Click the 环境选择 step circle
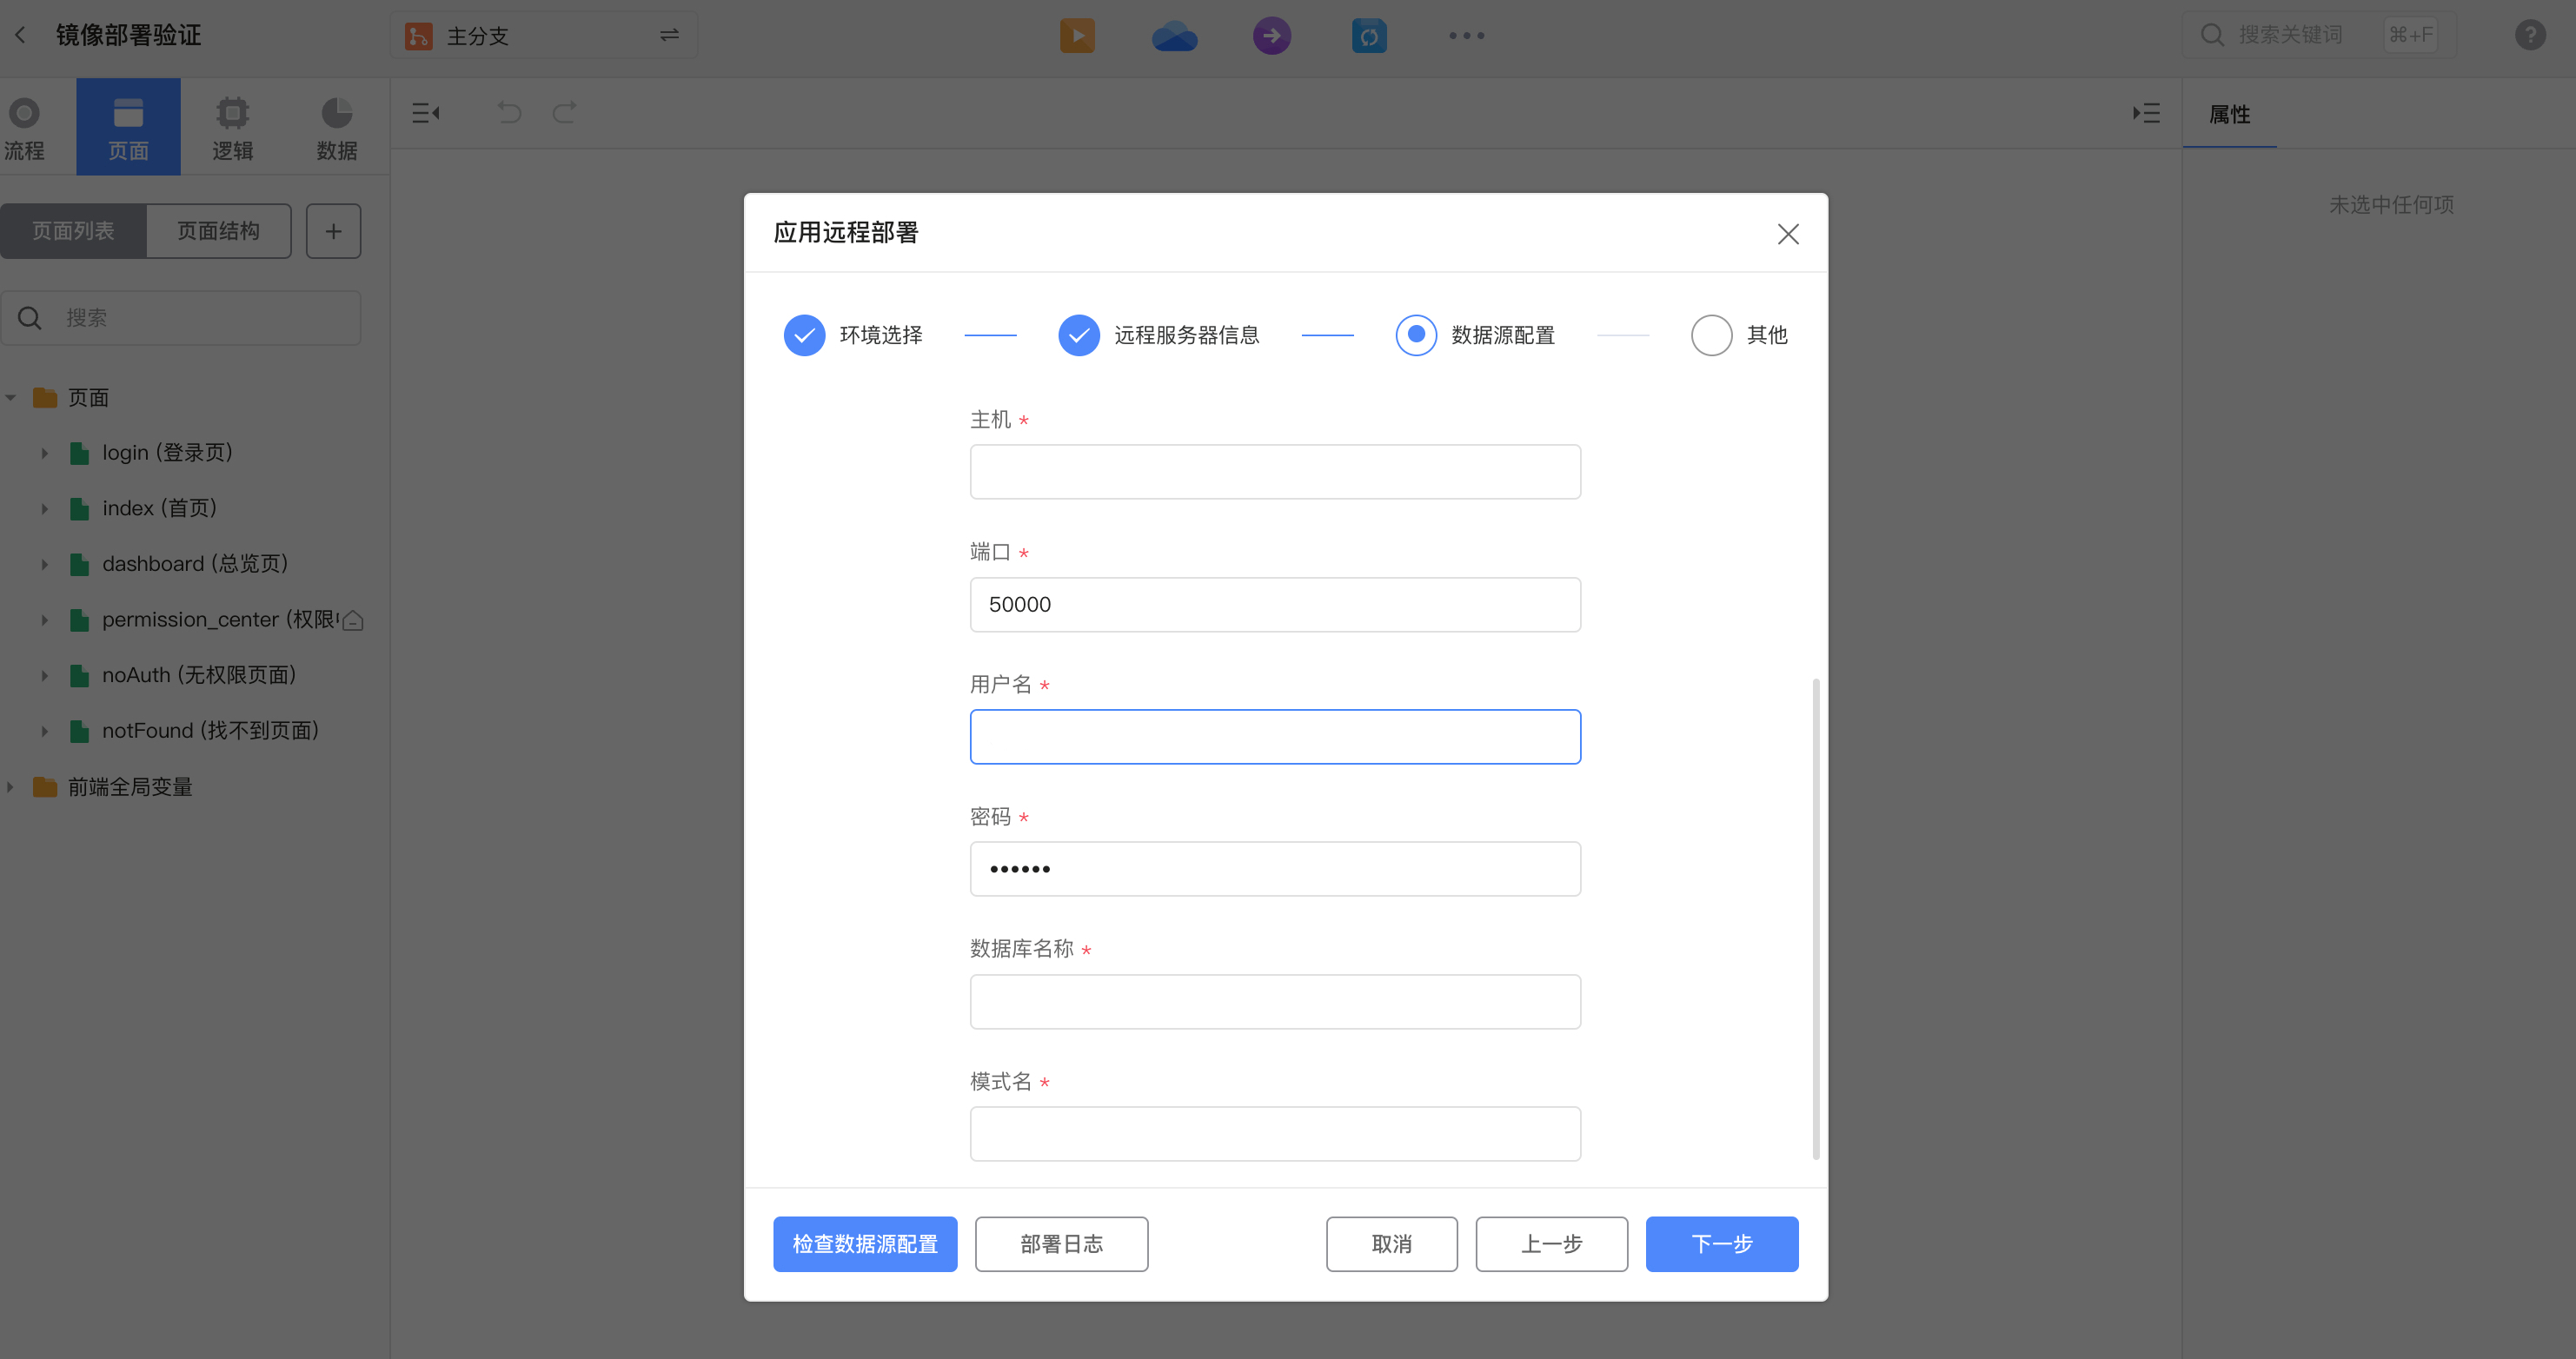Image resolution: width=2576 pixels, height=1359 pixels. coord(804,335)
